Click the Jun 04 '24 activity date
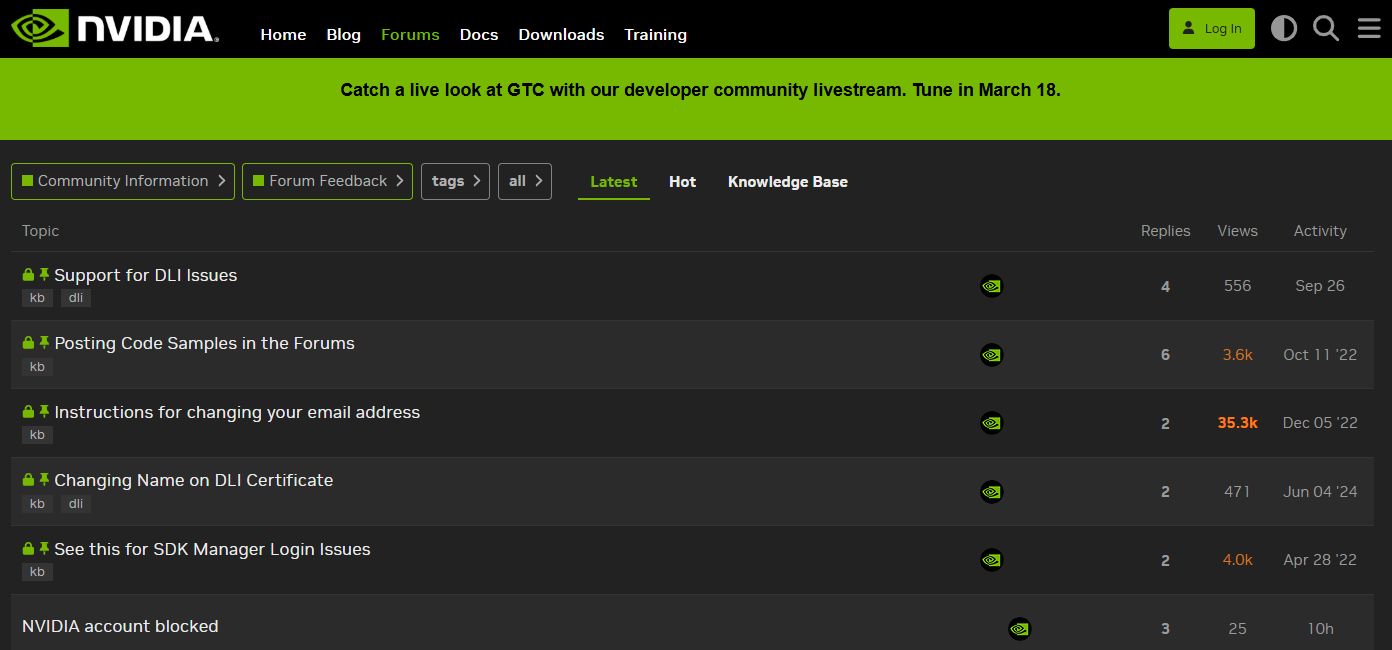This screenshot has height=650, width=1392. 1320,492
